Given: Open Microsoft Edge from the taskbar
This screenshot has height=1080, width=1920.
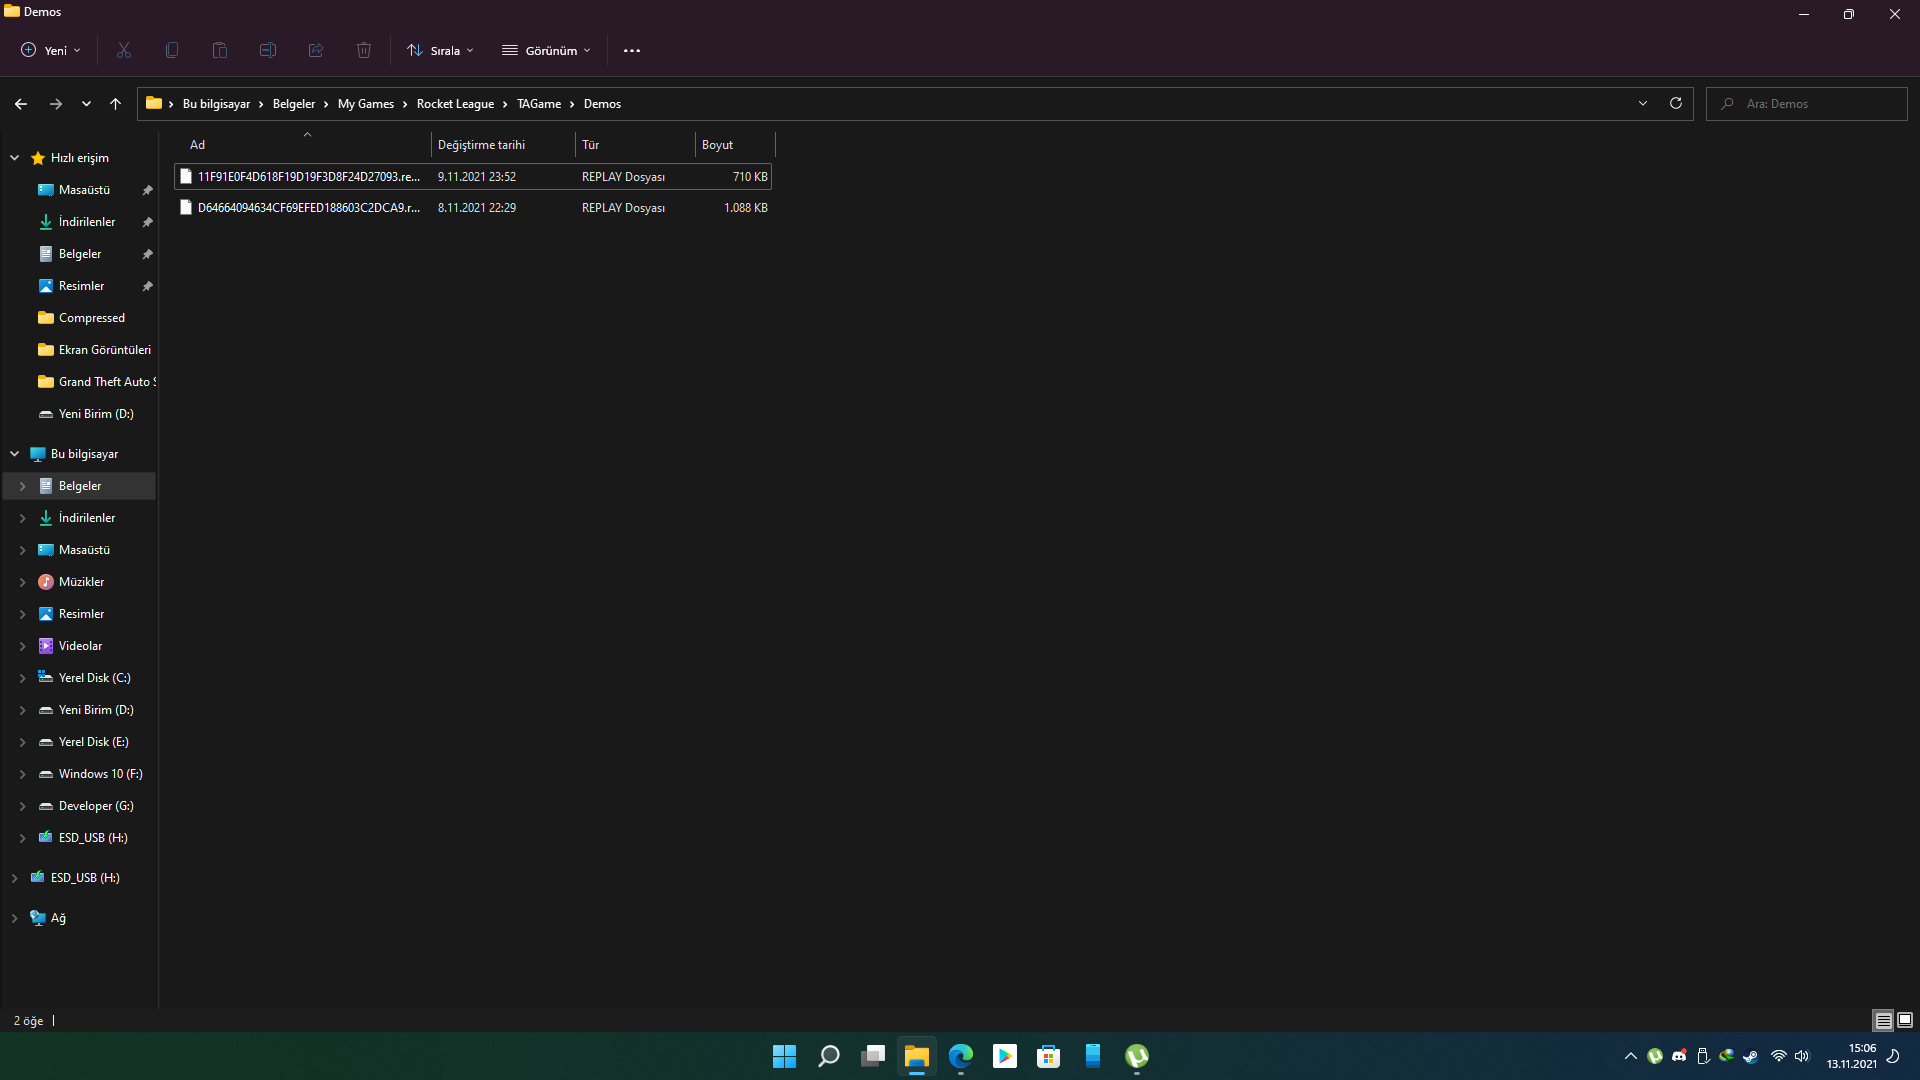Looking at the screenshot, I should click(961, 1056).
